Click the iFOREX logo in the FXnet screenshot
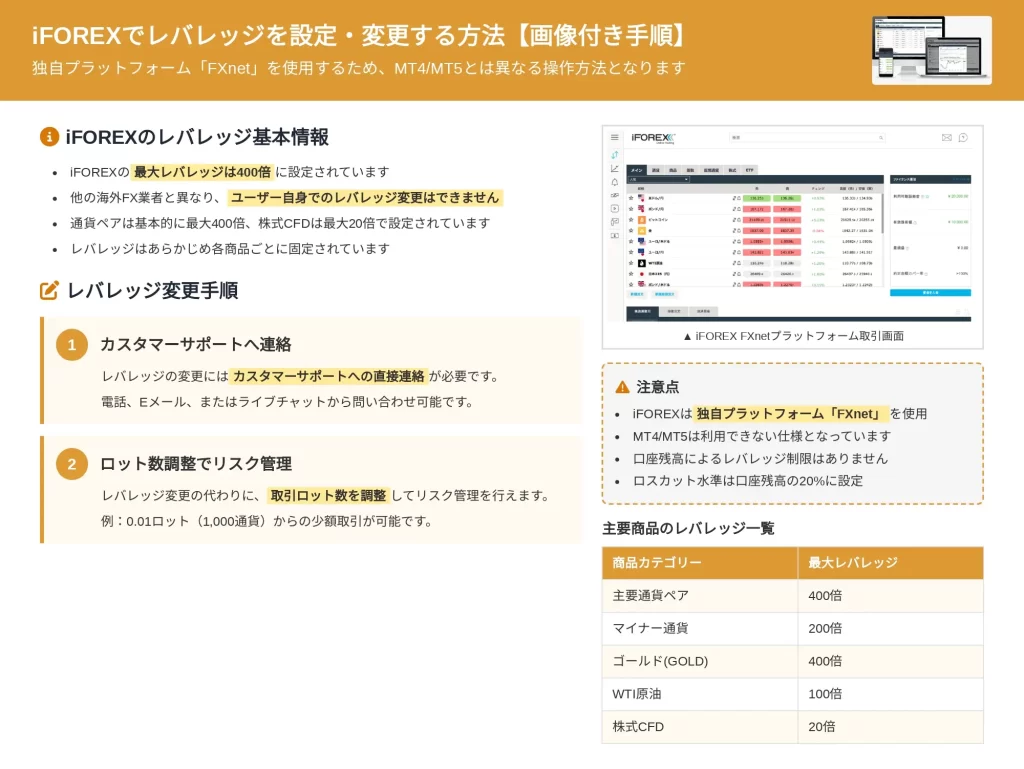The width and height of the screenshot is (1024, 769). tap(653, 138)
